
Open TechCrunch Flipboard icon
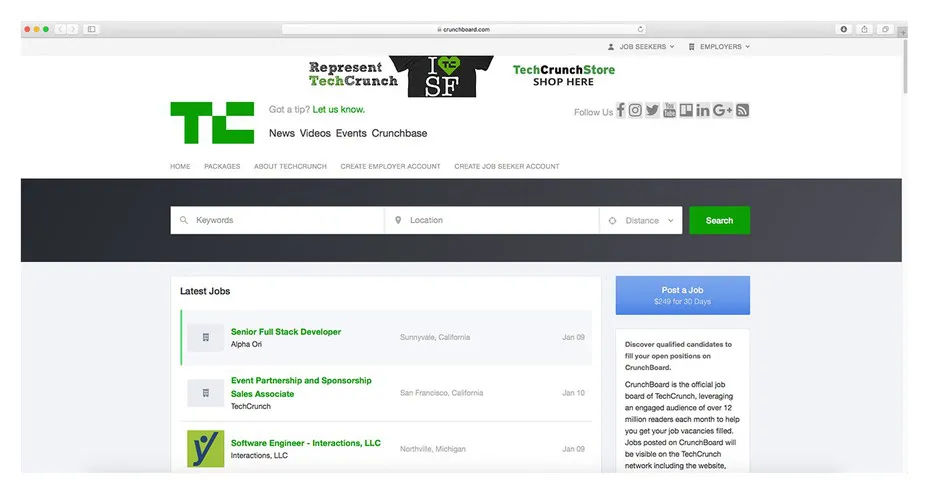[686, 110]
